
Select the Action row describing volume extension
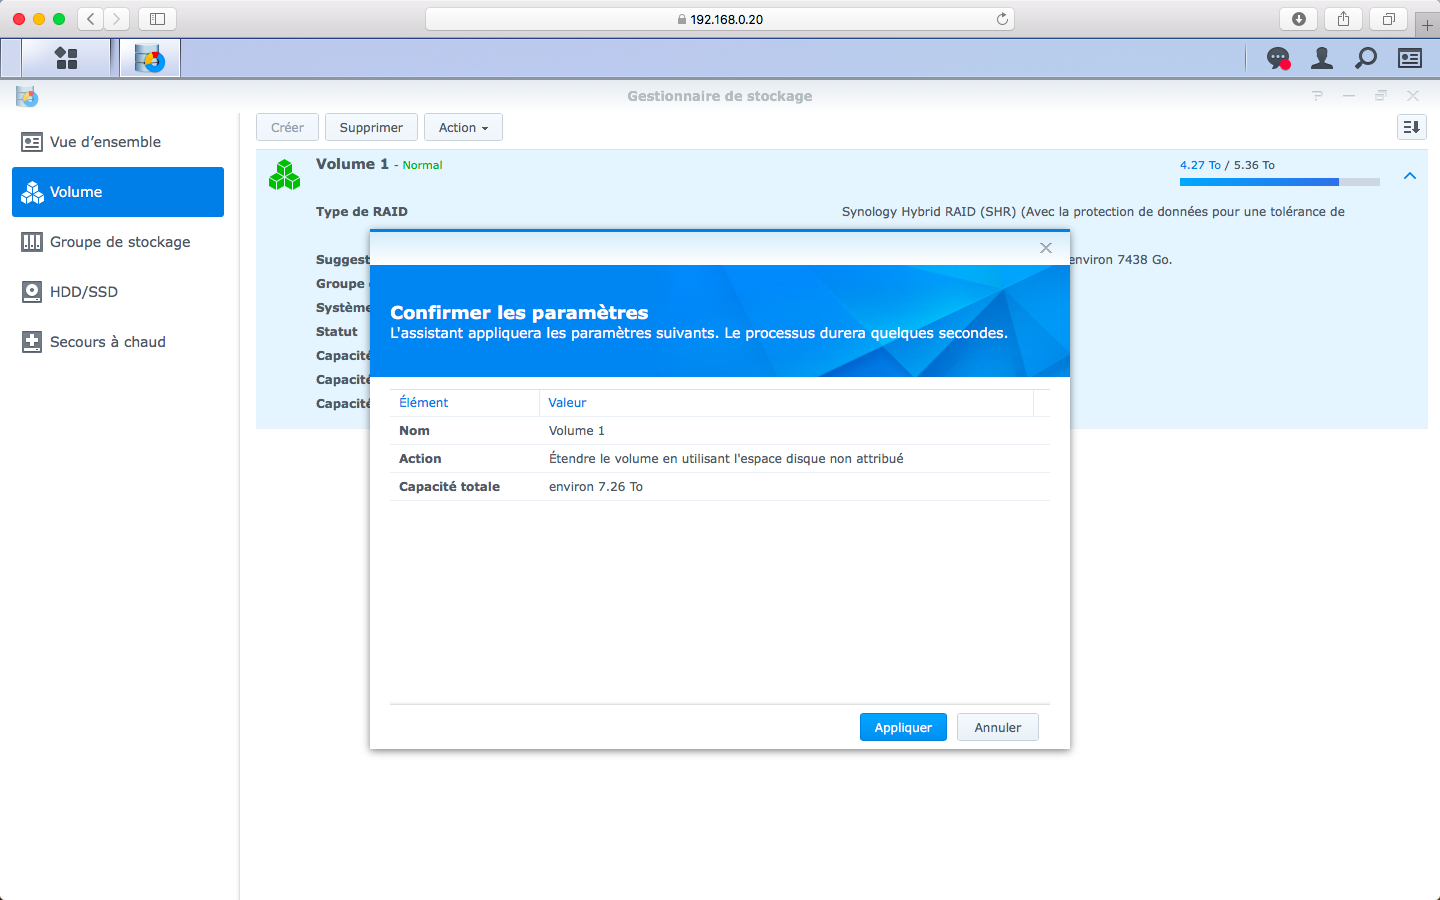[x=720, y=459]
